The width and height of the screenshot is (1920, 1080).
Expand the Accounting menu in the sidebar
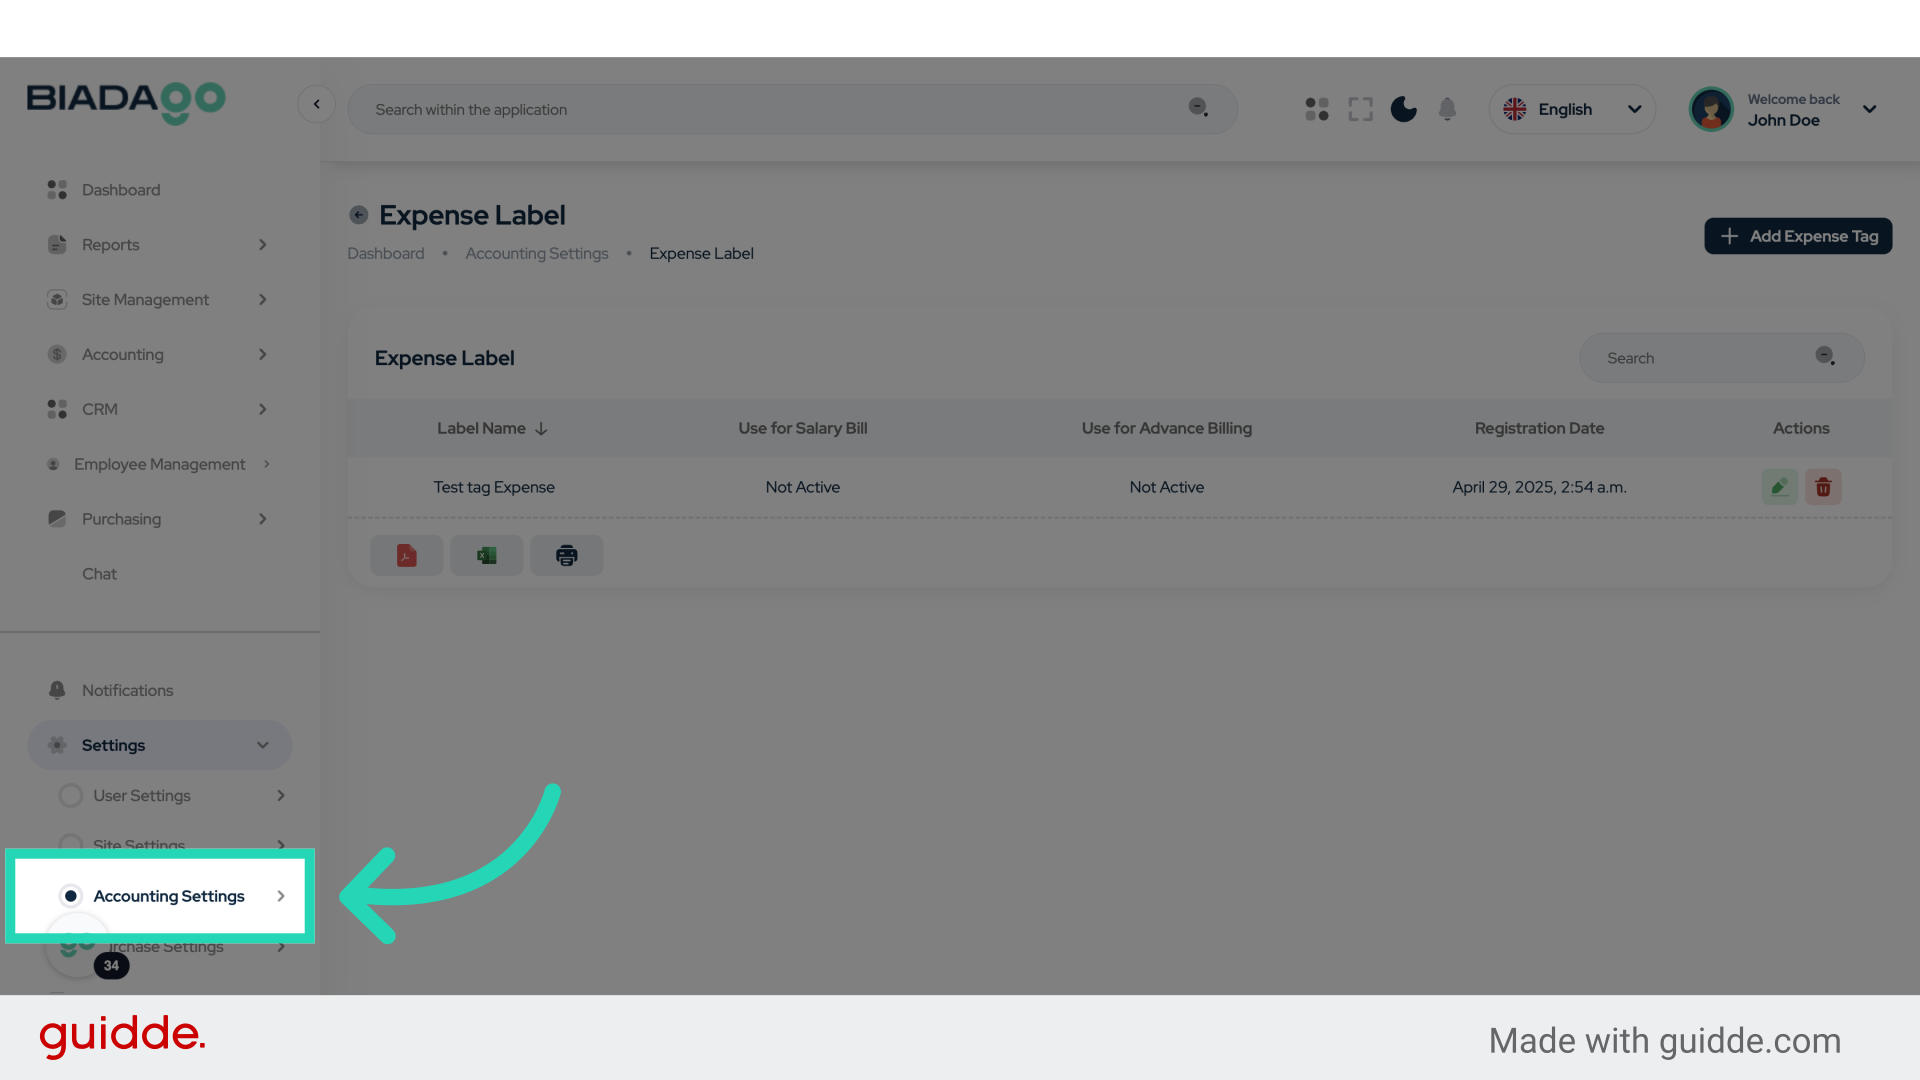tap(122, 354)
